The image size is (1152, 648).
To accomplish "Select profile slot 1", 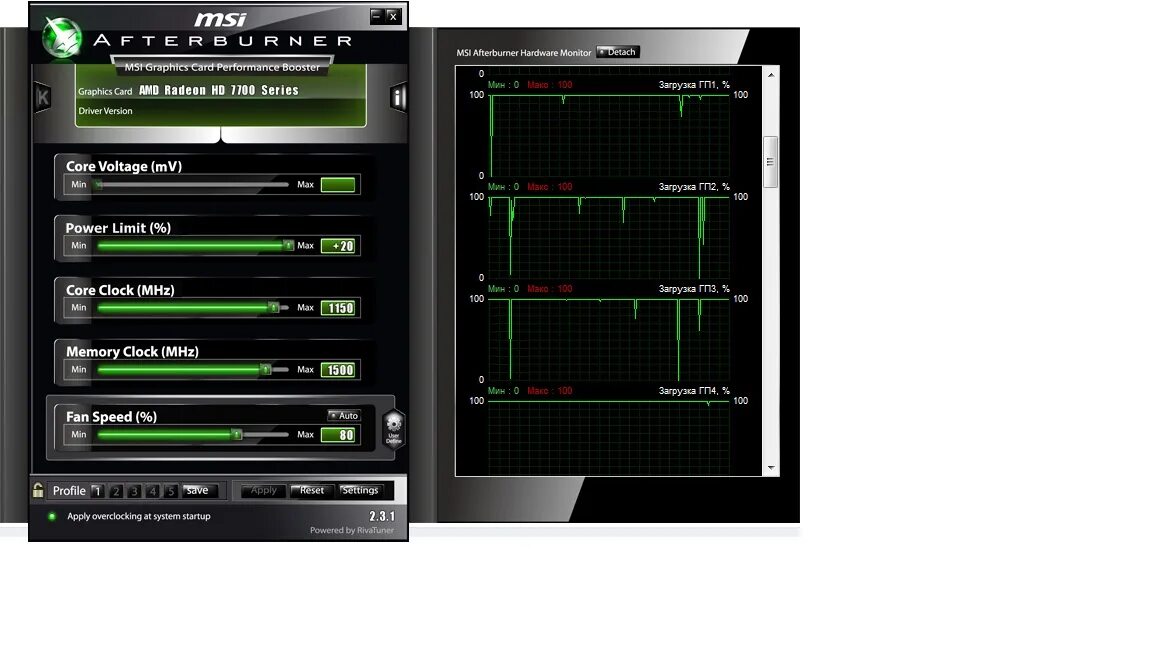I will coord(97,491).
